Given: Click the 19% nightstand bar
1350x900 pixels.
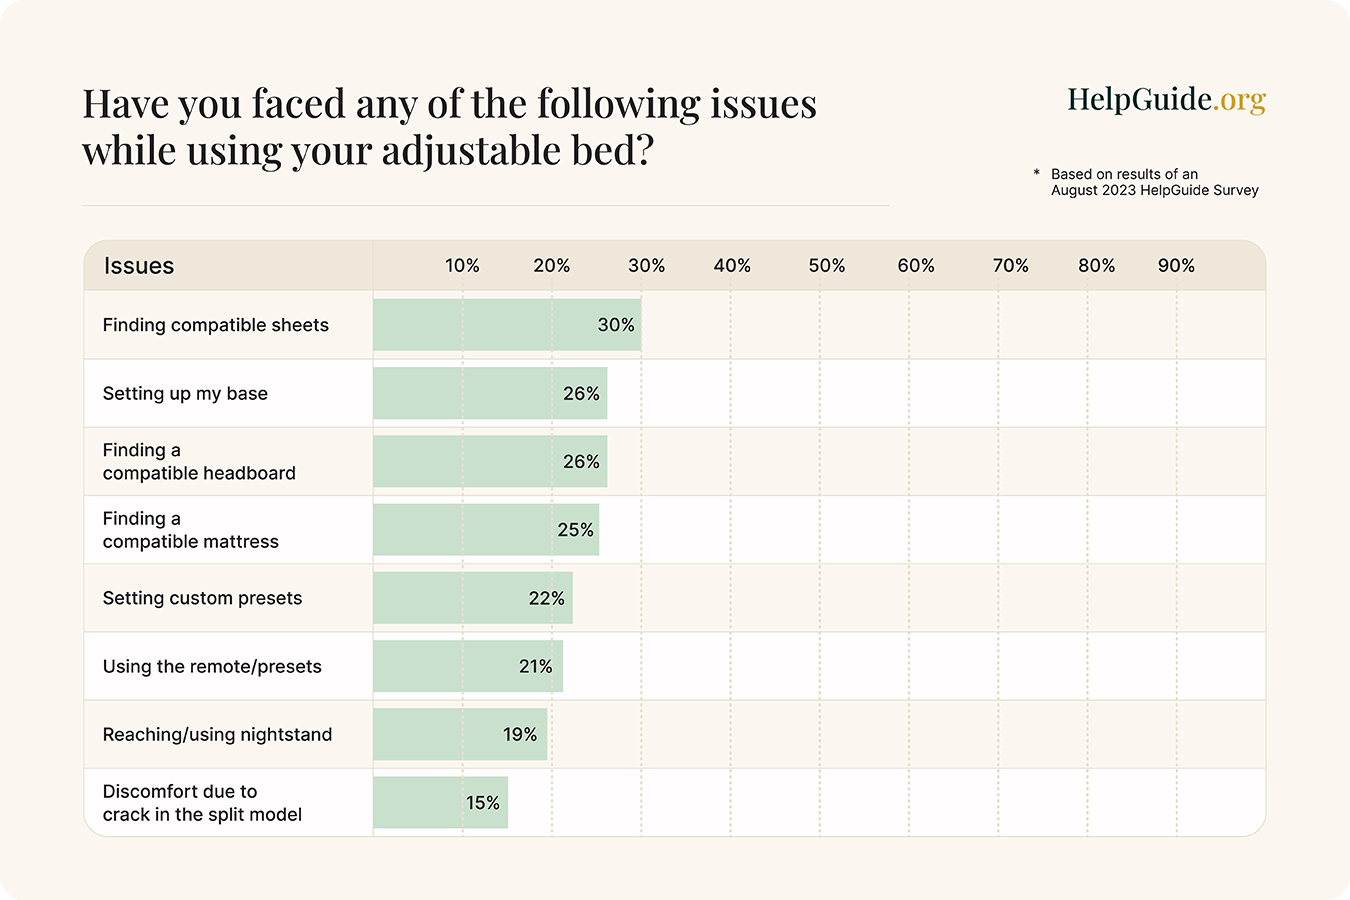Looking at the screenshot, I should coord(460,734).
